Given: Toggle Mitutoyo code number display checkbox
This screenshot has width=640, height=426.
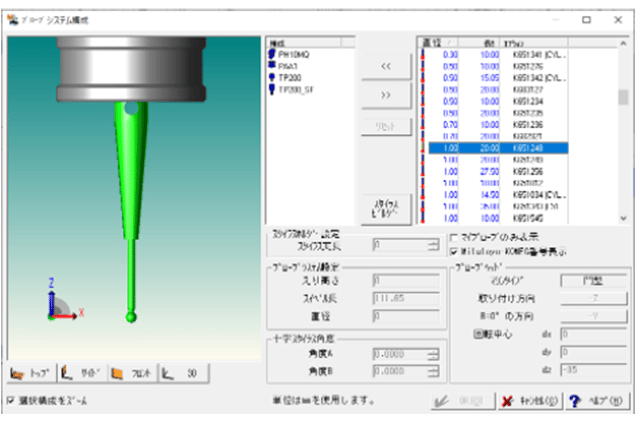Looking at the screenshot, I should pos(453,251).
